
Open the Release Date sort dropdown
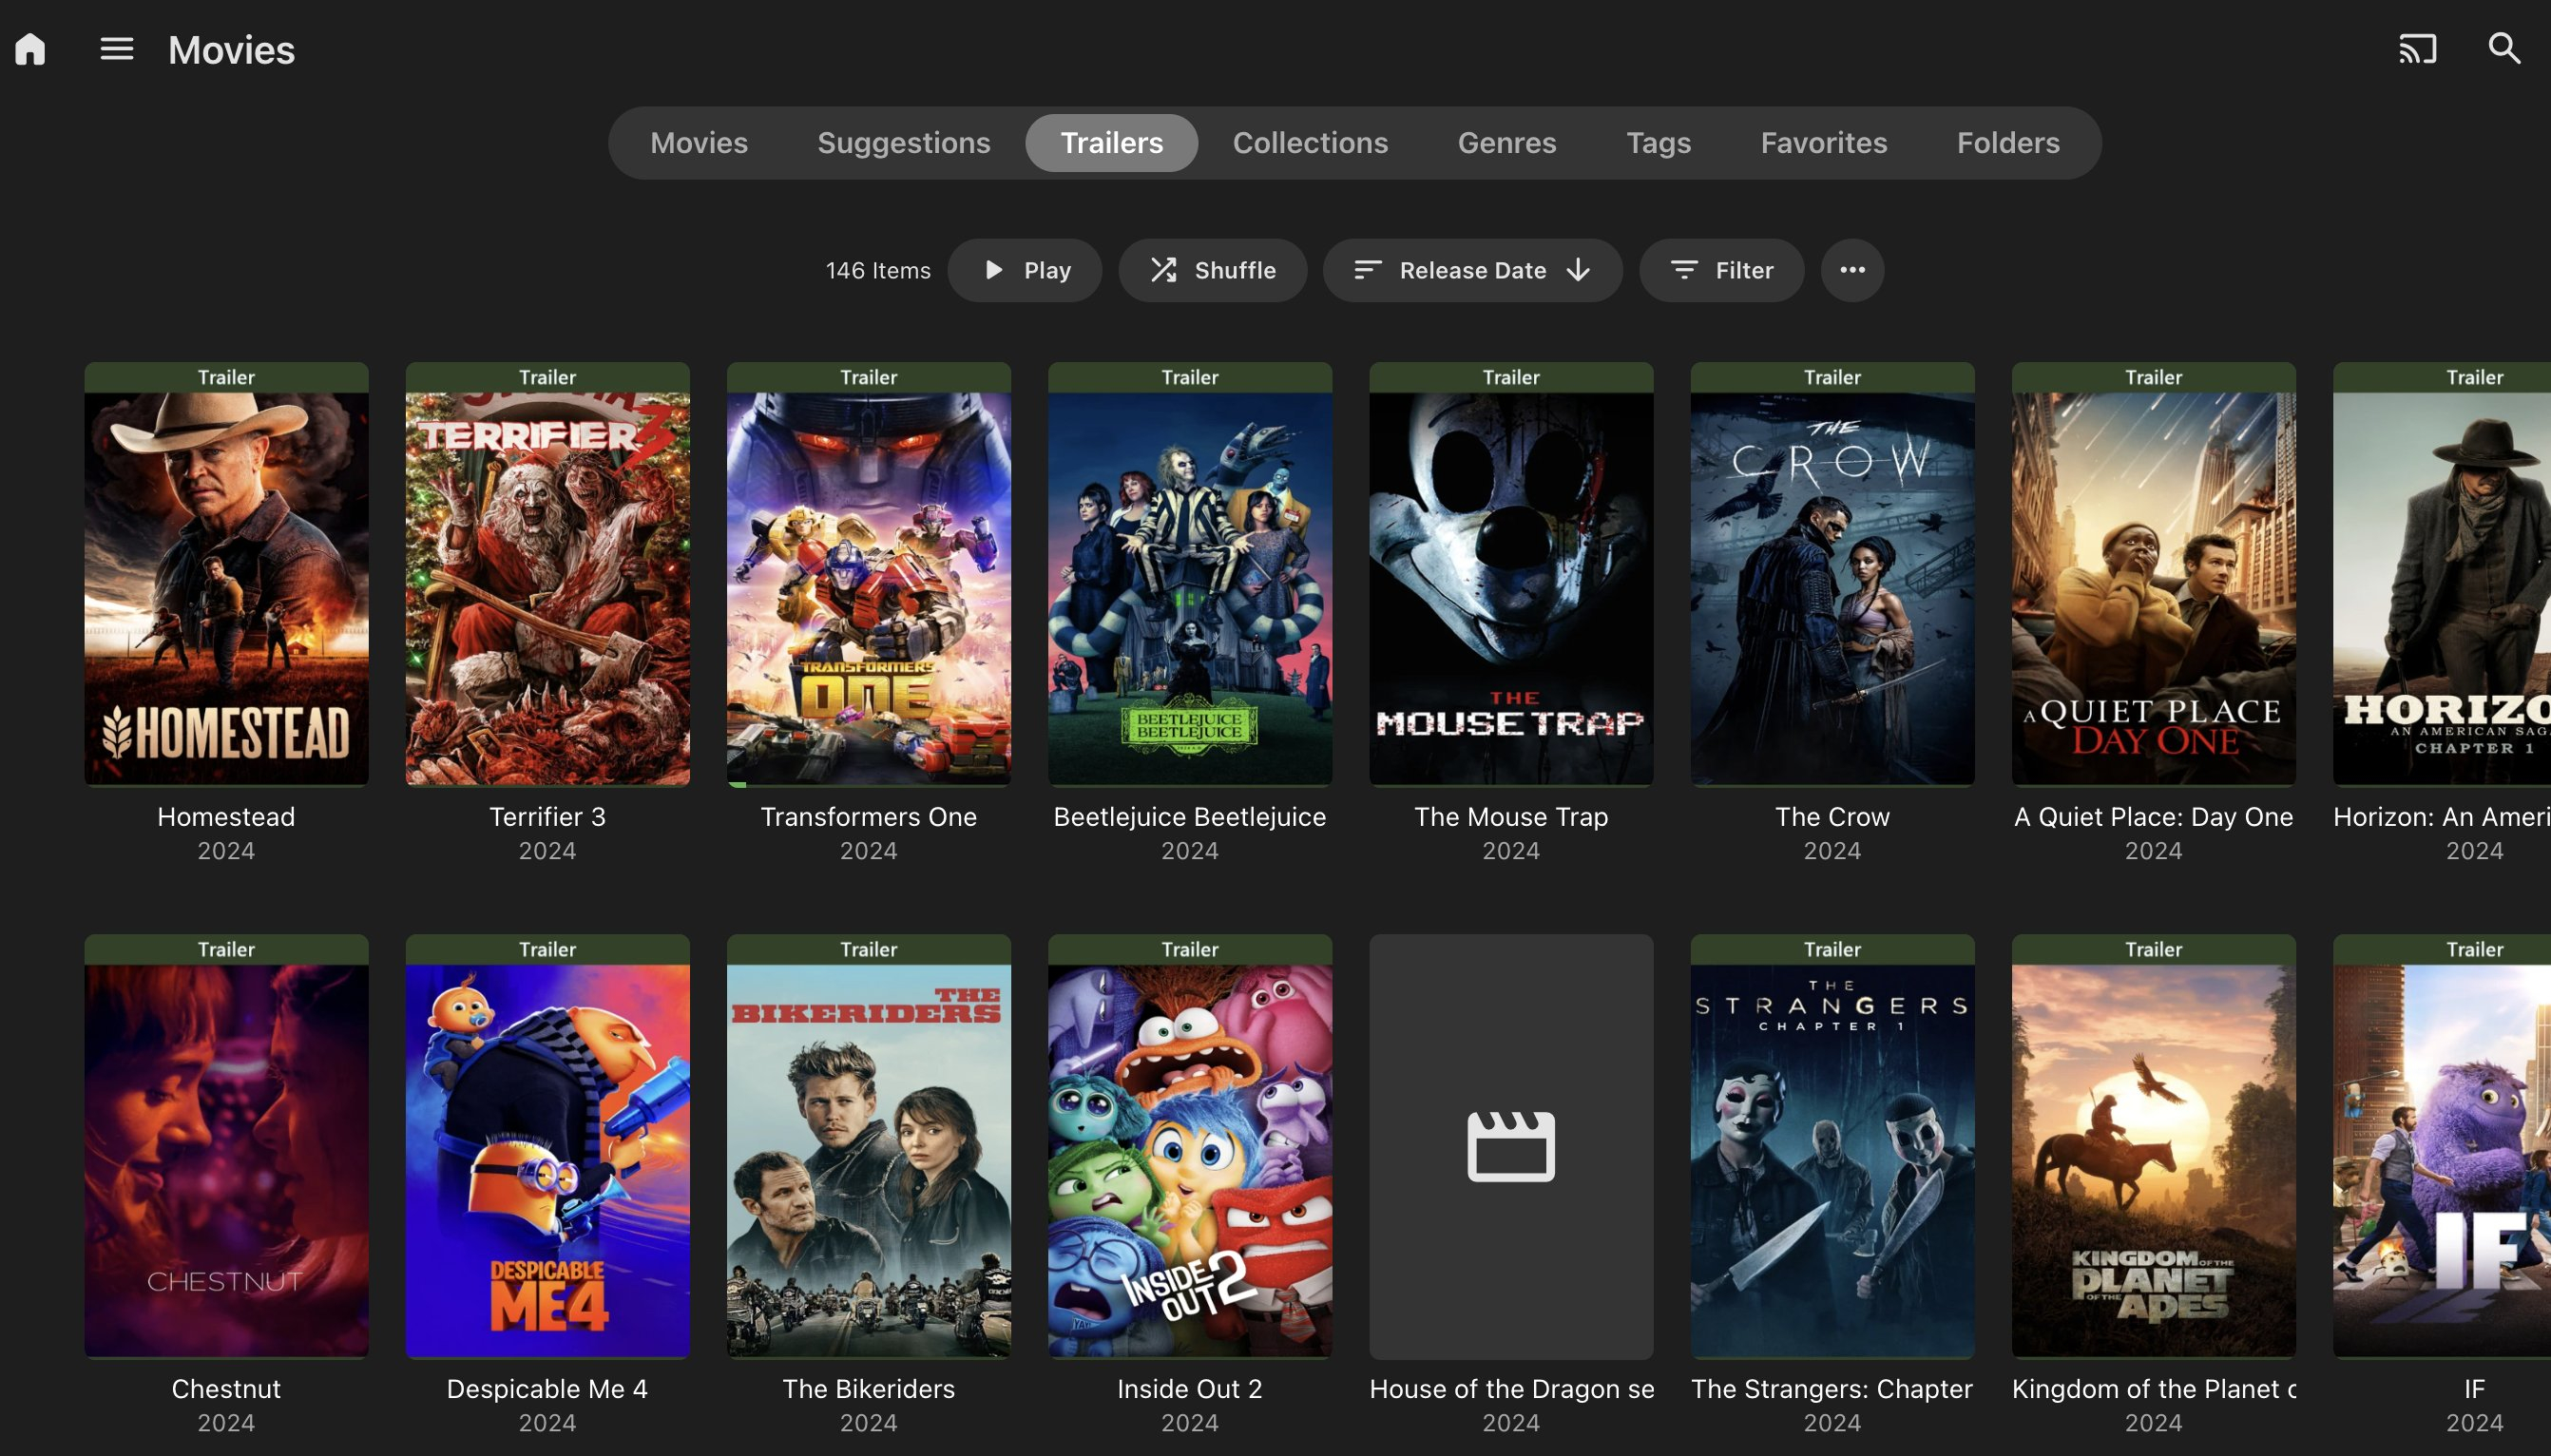pos(1472,270)
